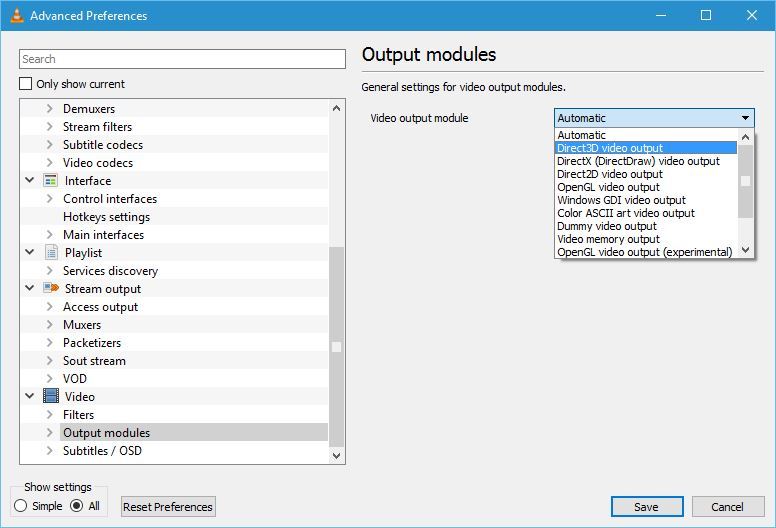This screenshot has width=776, height=528.
Task: Expand the VOD node
Action: point(49,379)
